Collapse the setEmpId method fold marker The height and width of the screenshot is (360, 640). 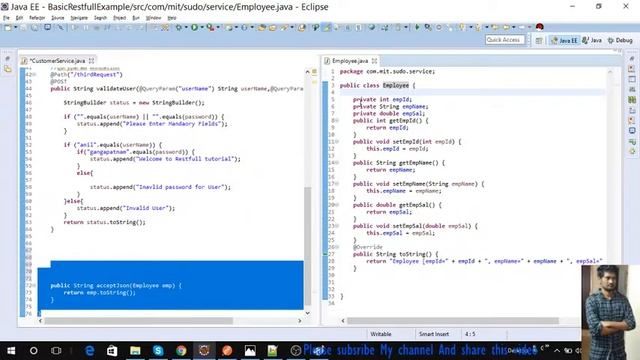(337, 142)
